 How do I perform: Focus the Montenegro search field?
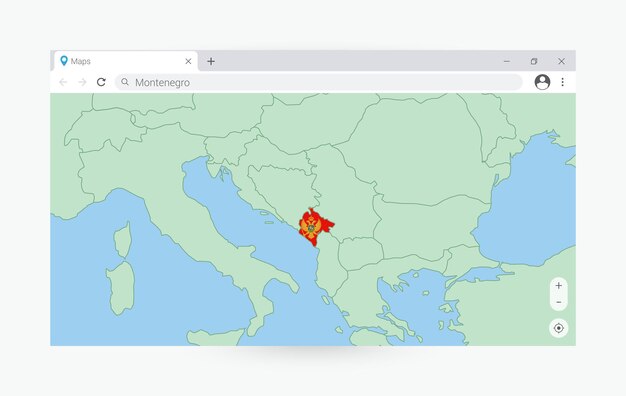click(319, 82)
